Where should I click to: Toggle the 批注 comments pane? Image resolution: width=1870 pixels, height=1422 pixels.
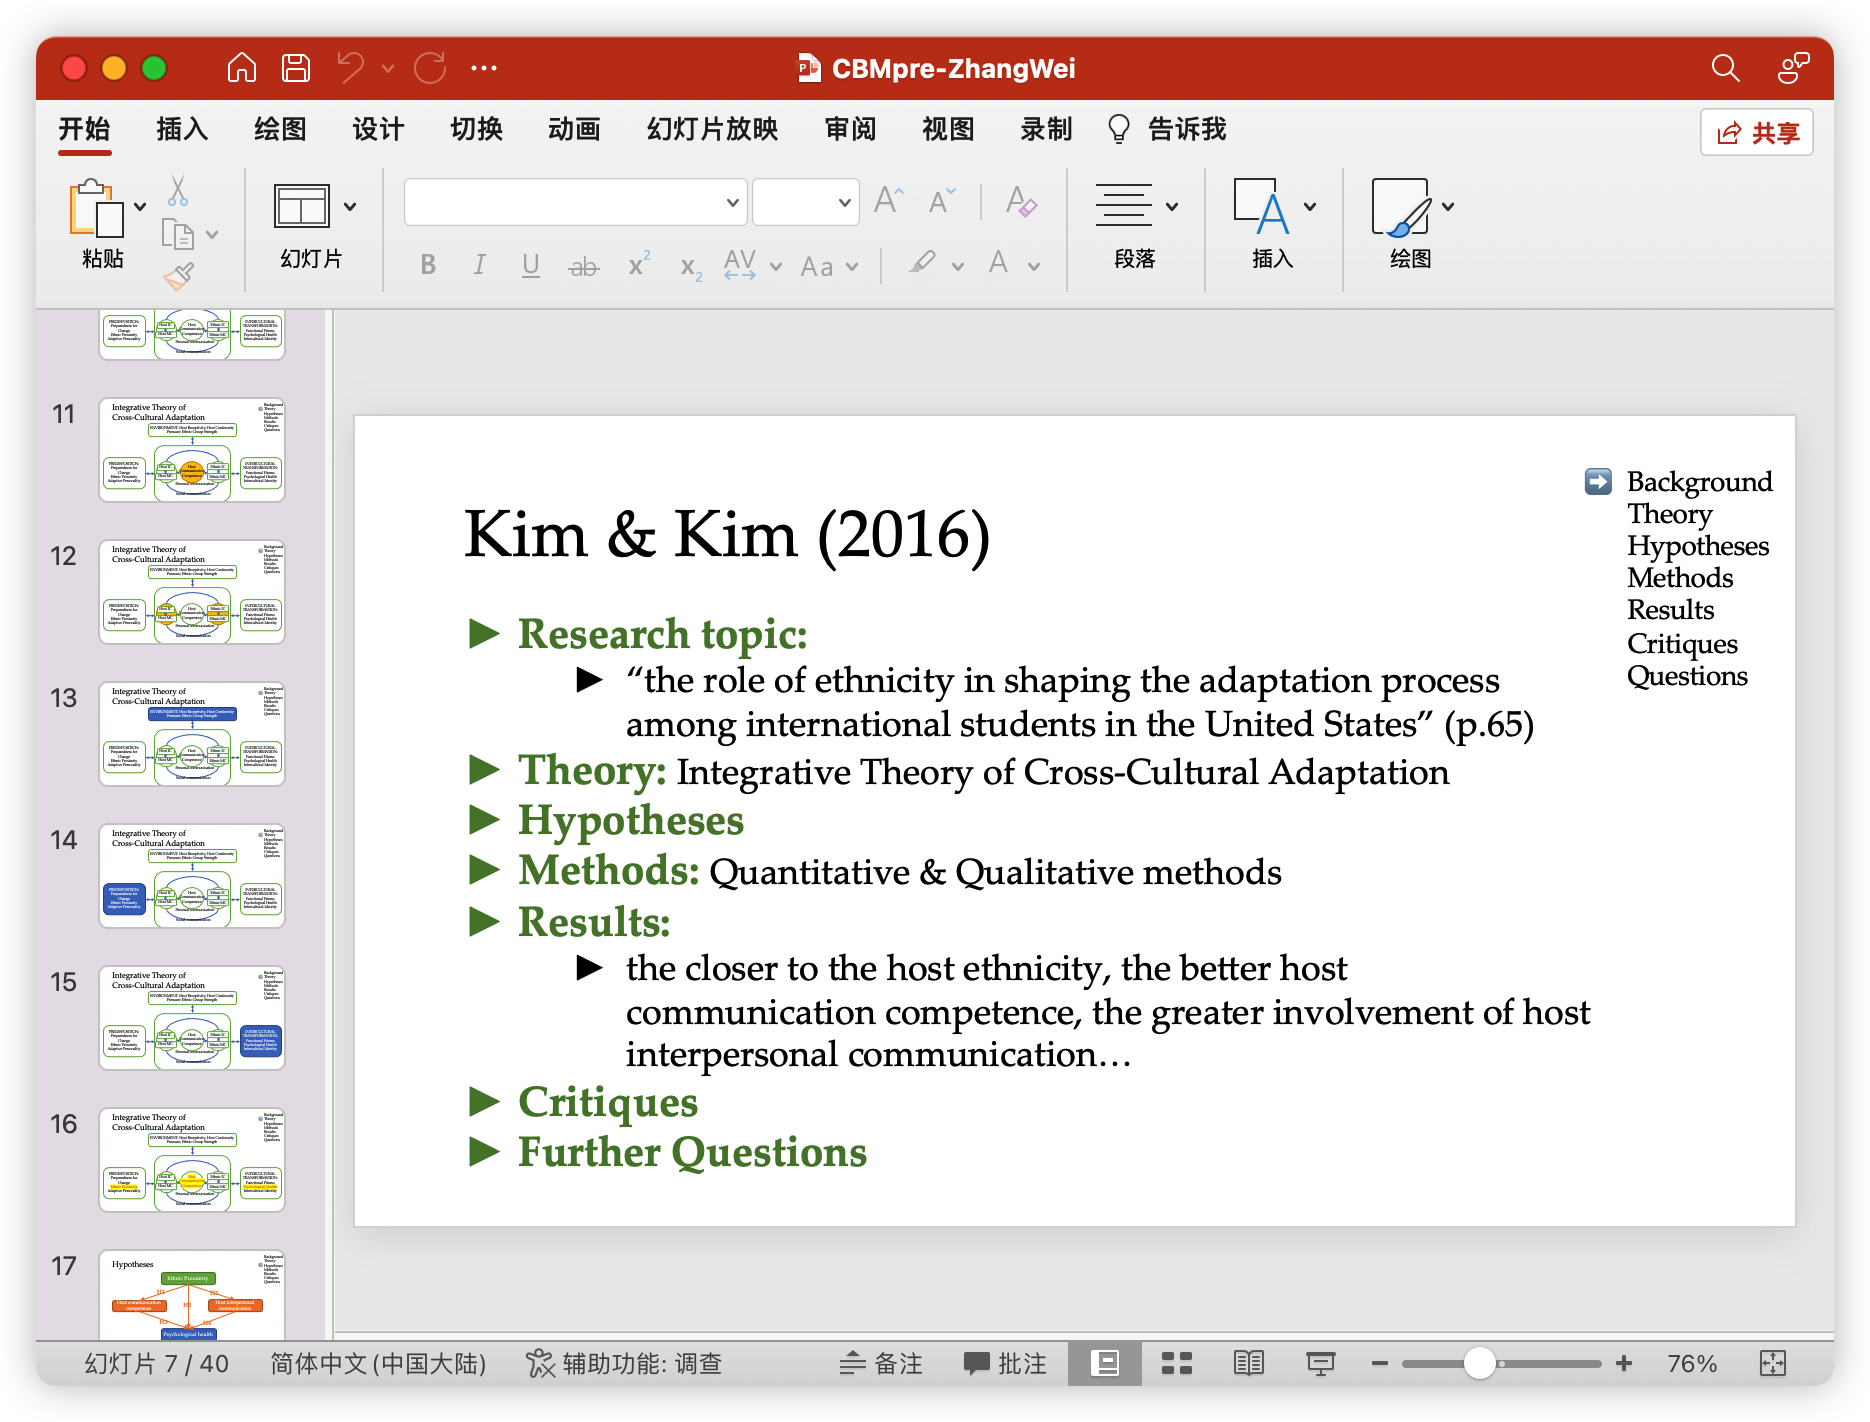(1005, 1363)
